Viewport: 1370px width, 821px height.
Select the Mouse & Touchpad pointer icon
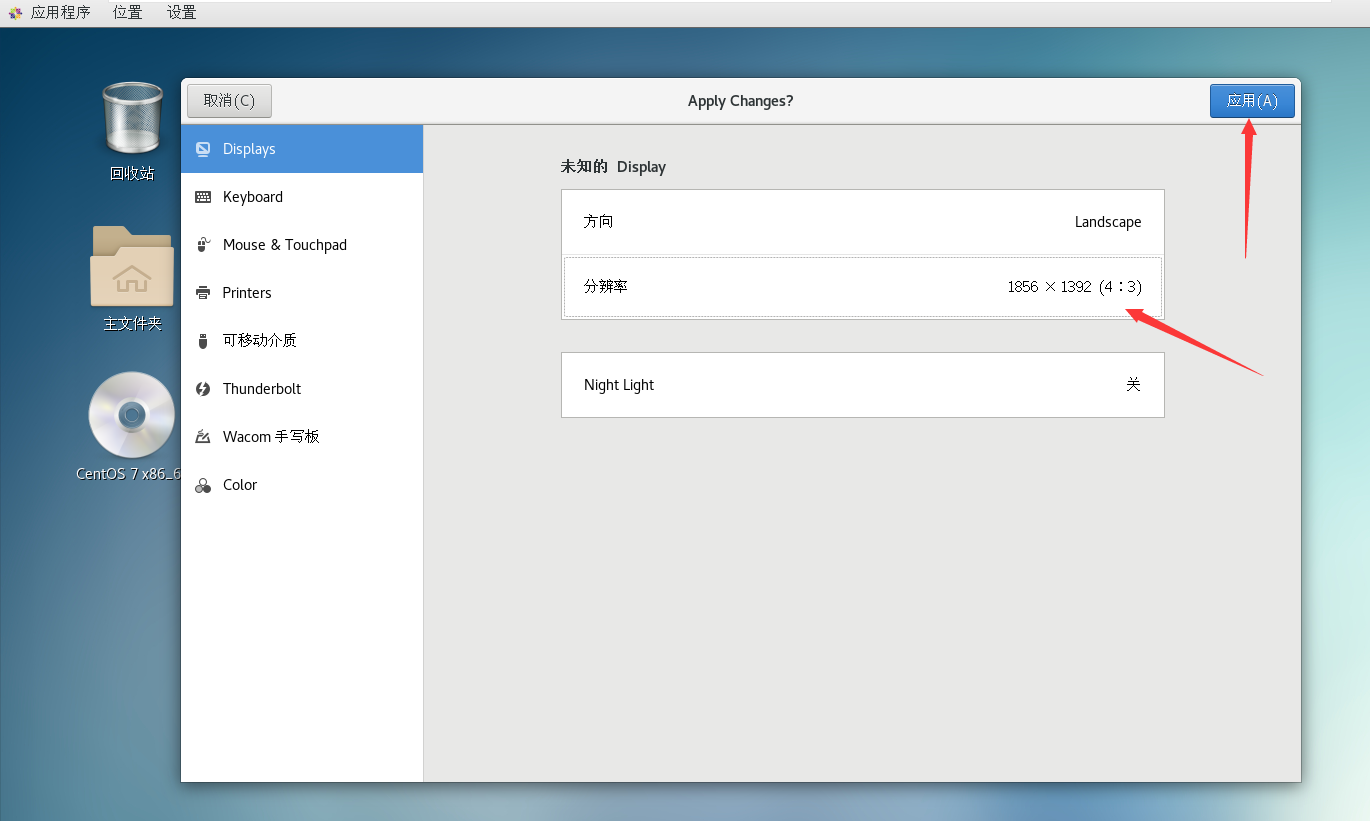tap(203, 244)
